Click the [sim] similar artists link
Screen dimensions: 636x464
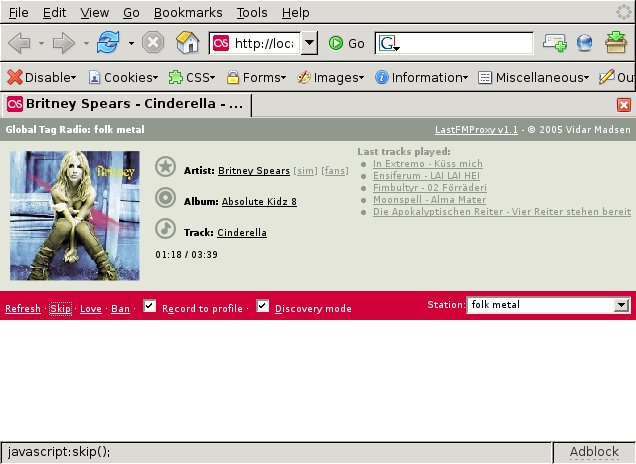(305, 171)
